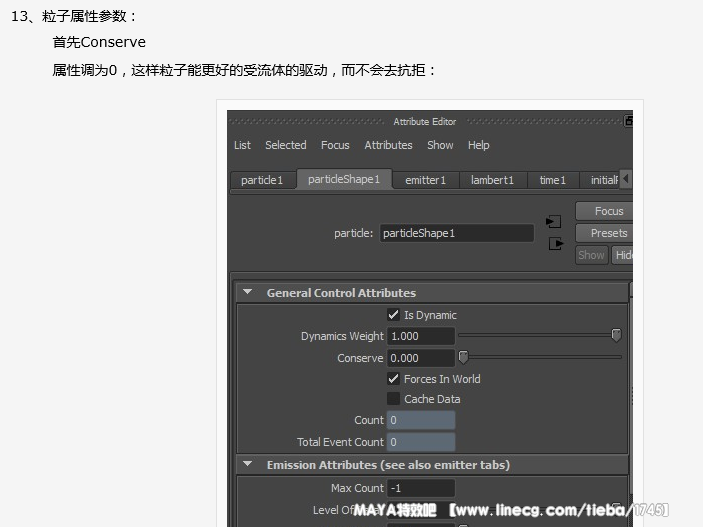Uncheck the Is Dynamic checkbox

[393, 315]
